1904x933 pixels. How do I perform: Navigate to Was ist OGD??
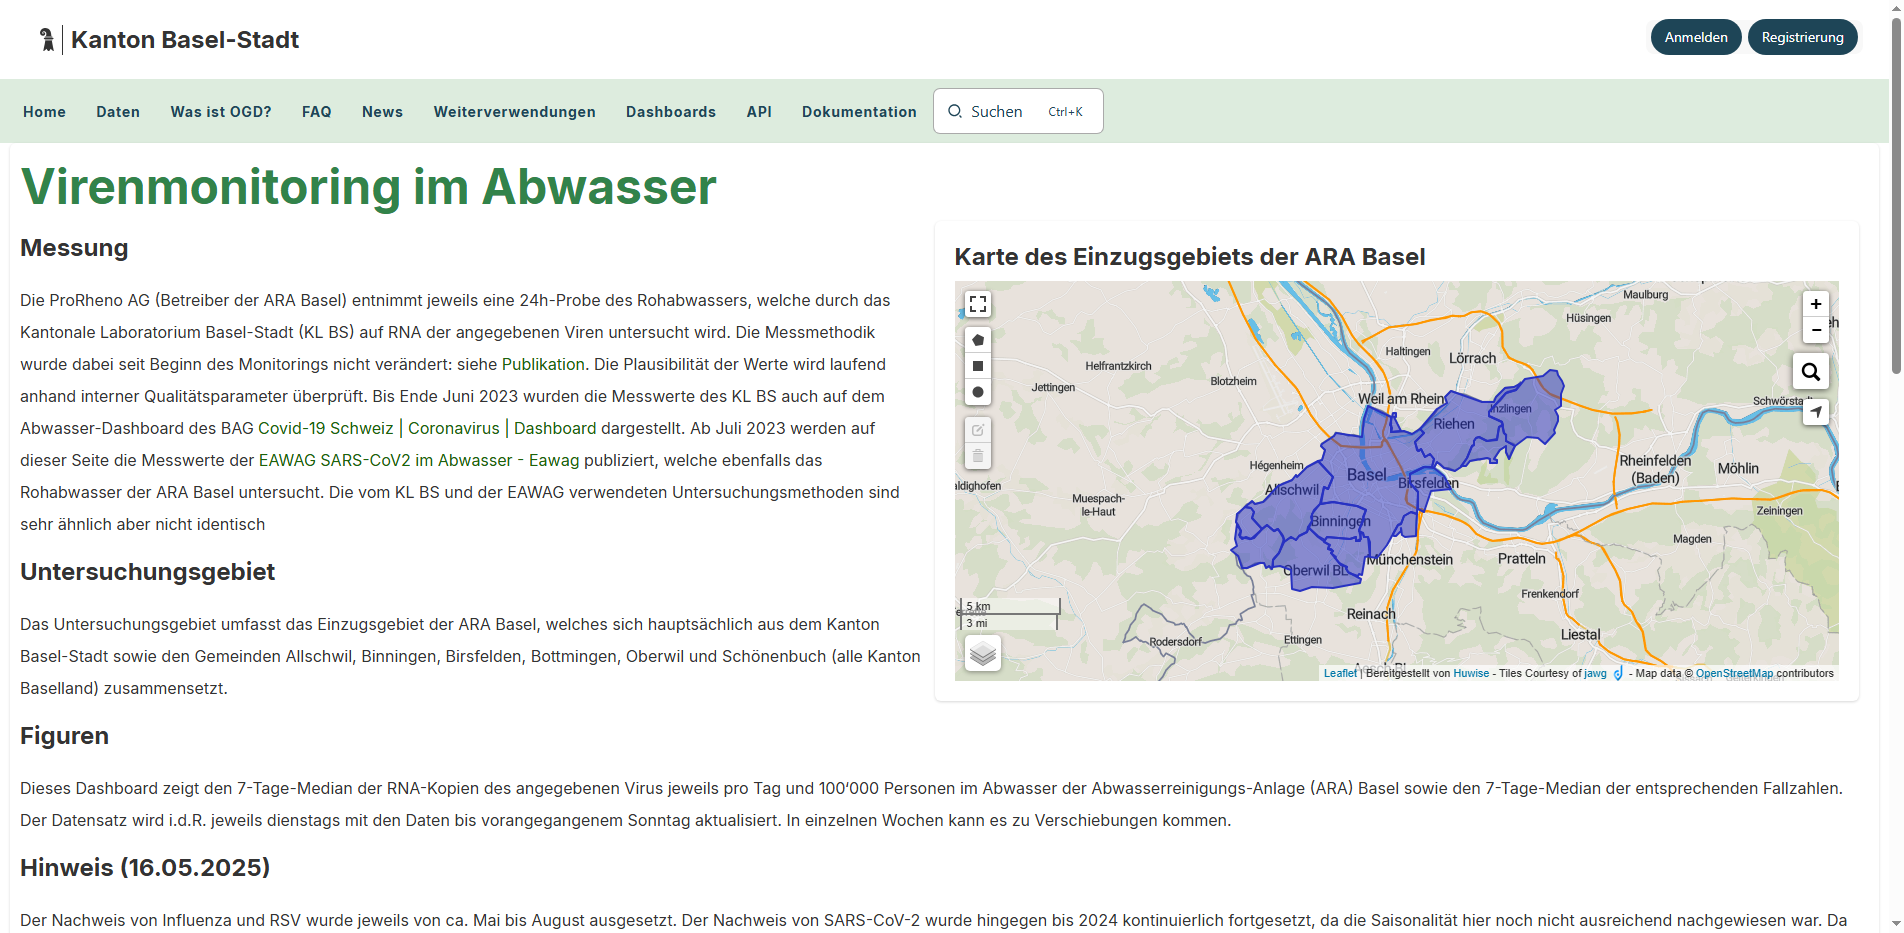click(x=220, y=111)
